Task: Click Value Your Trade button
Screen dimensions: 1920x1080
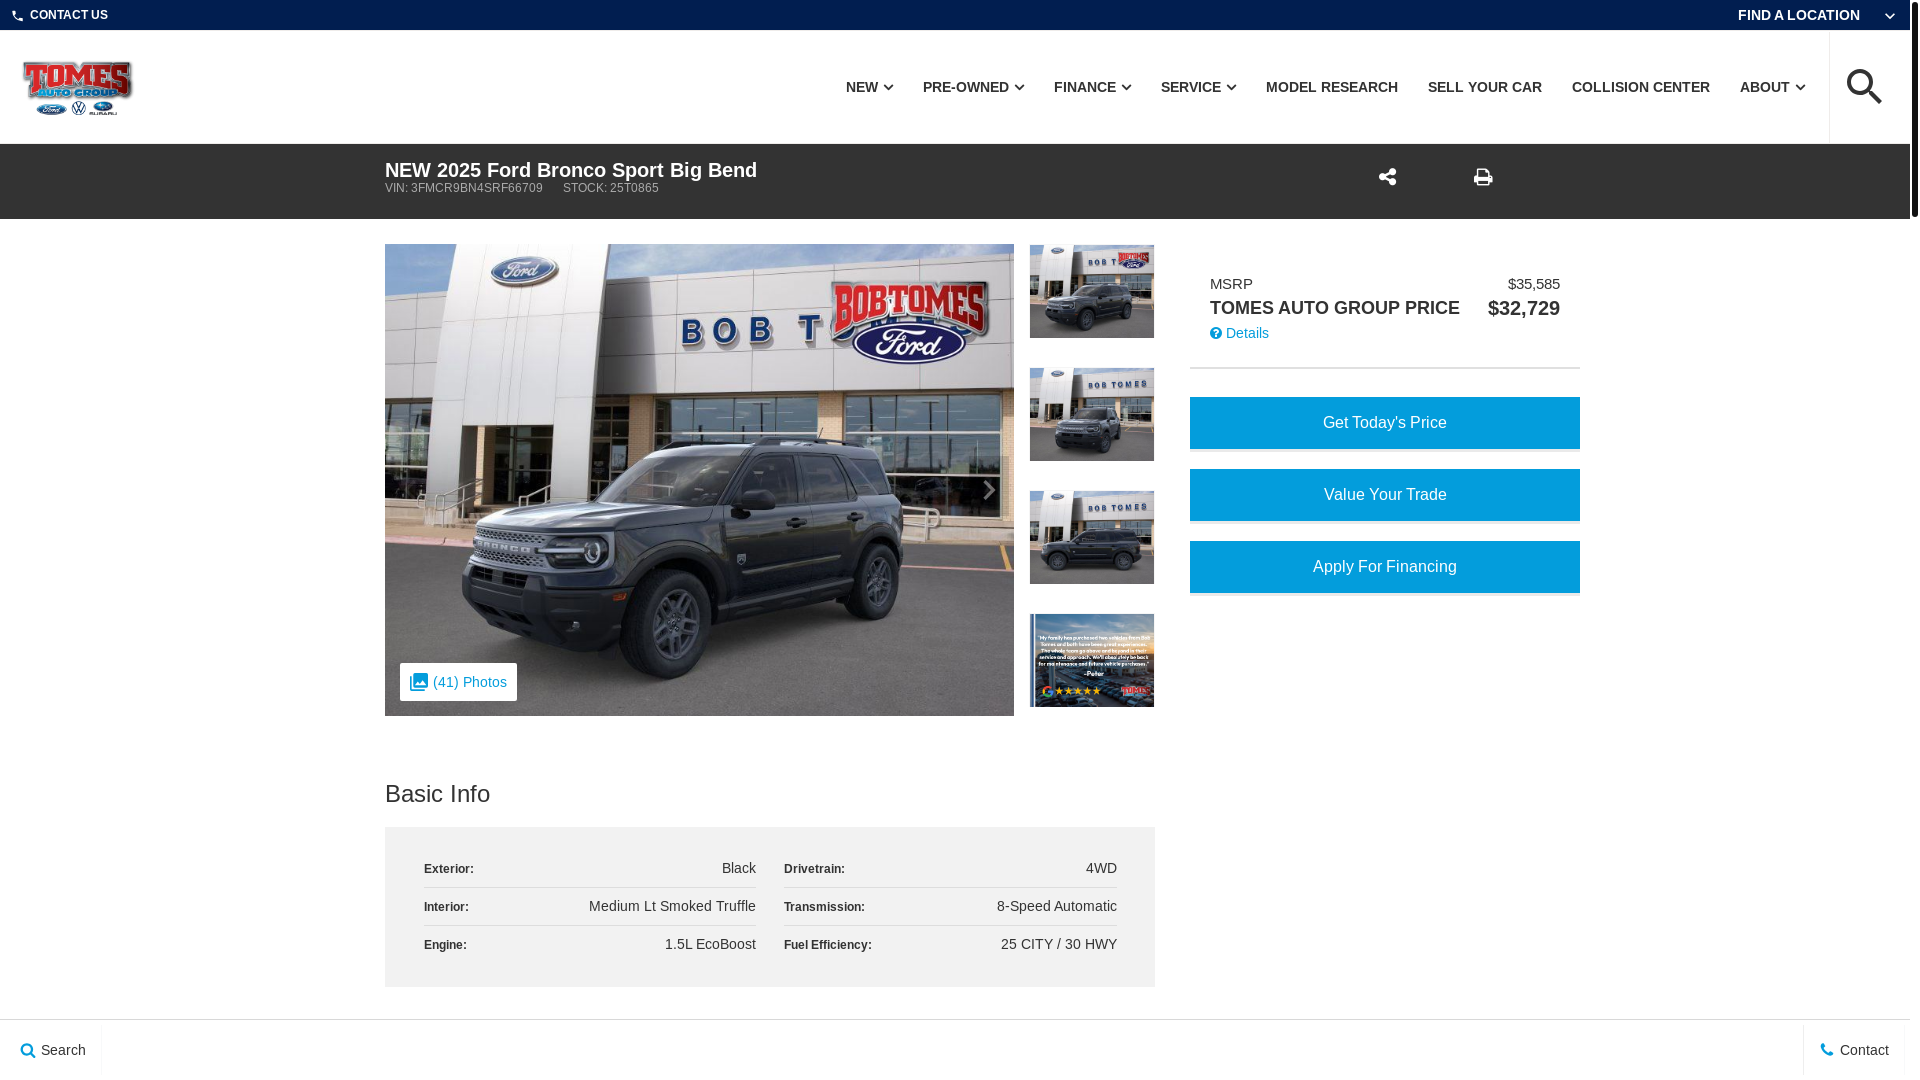Action: click(1385, 495)
